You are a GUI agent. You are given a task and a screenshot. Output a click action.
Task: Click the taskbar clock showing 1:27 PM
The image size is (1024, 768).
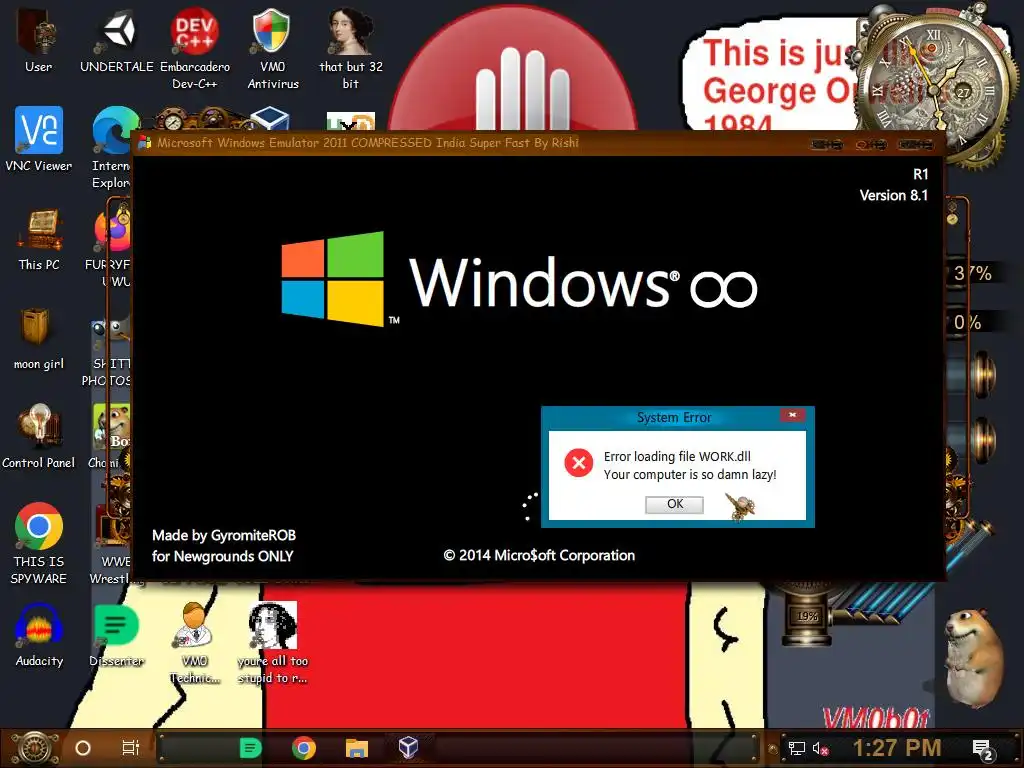pos(897,748)
